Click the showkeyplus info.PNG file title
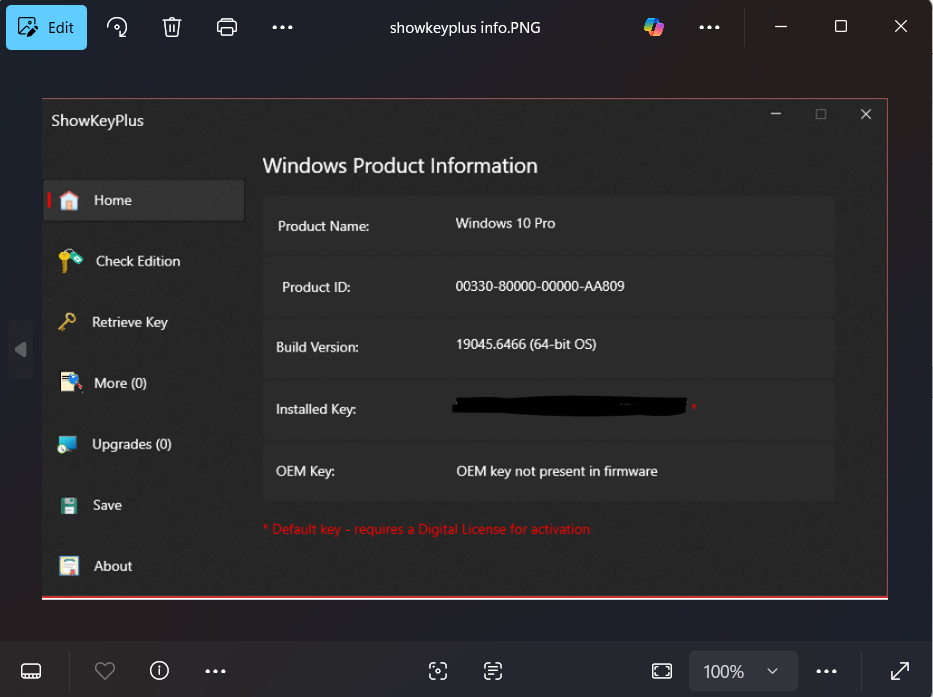 (x=465, y=28)
